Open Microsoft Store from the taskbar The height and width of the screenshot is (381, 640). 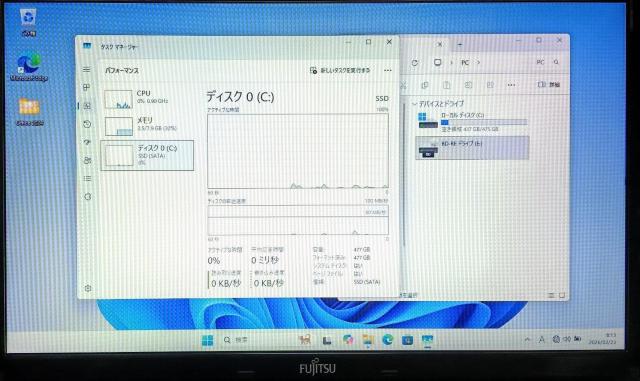click(407, 340)
